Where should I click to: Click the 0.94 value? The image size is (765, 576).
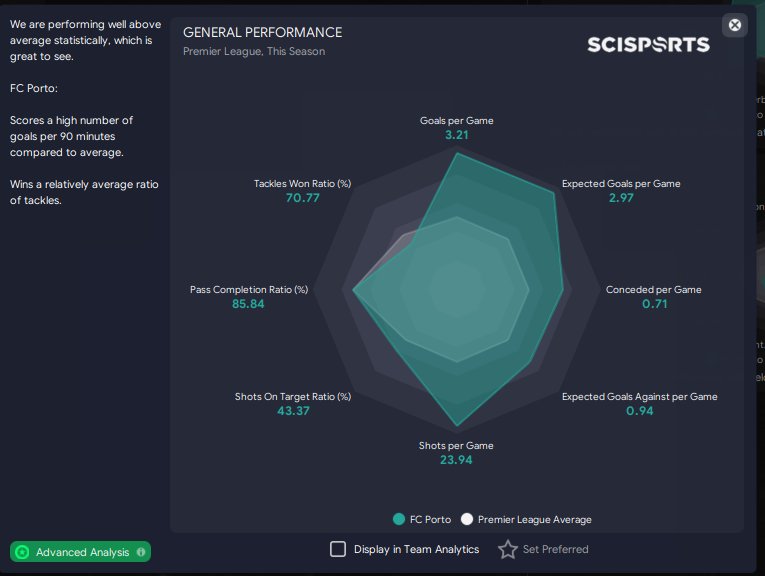640,411
